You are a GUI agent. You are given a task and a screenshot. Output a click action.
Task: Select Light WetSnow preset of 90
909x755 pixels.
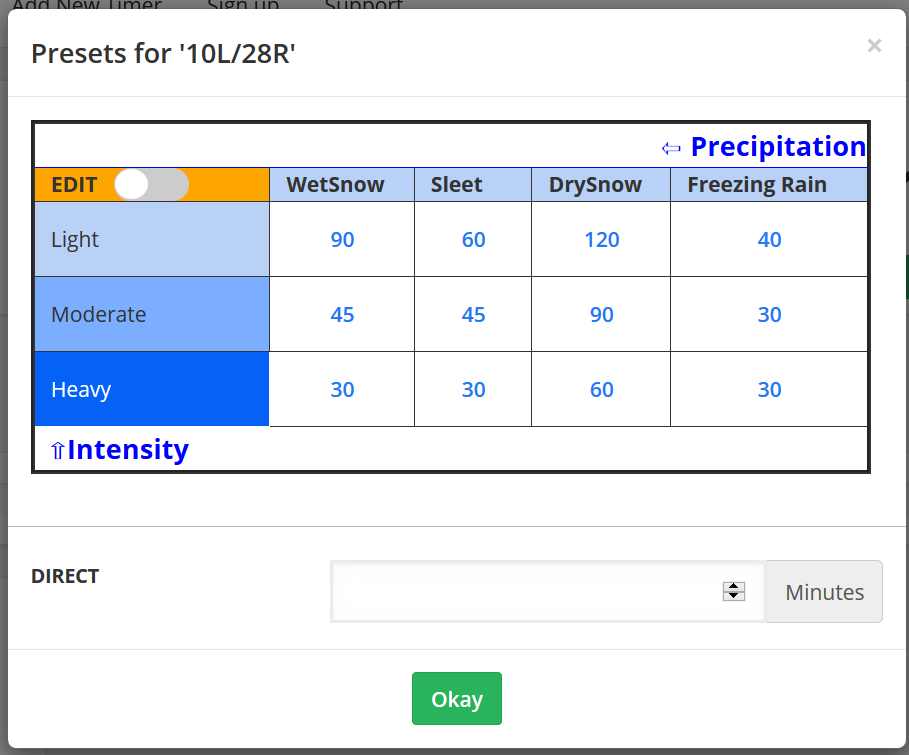[x=342, y=240]
